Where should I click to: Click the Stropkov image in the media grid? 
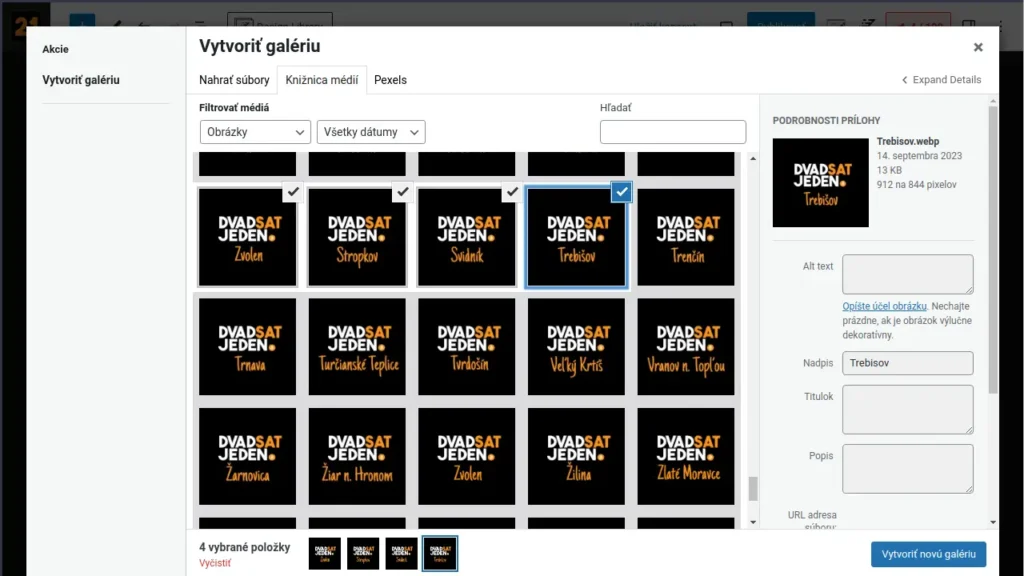tap(357, 237)
